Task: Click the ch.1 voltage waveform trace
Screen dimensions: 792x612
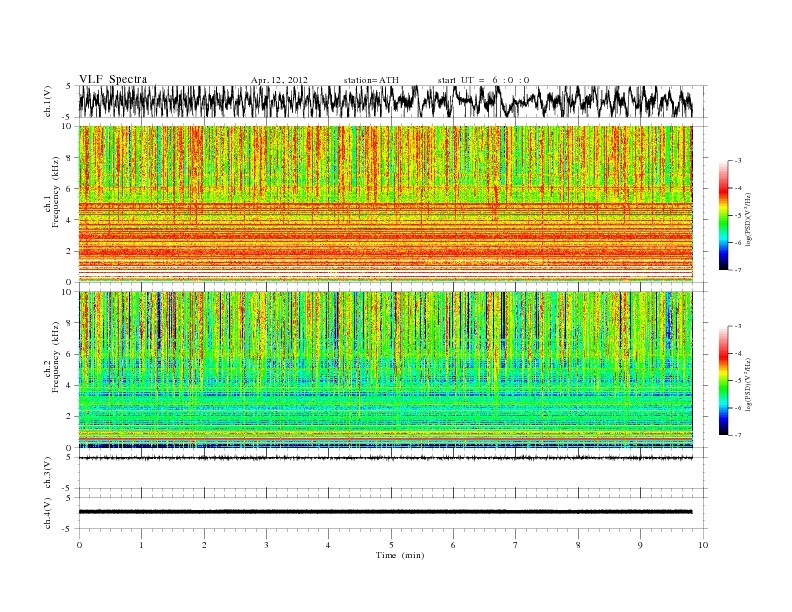Action: tap(385, 101)
